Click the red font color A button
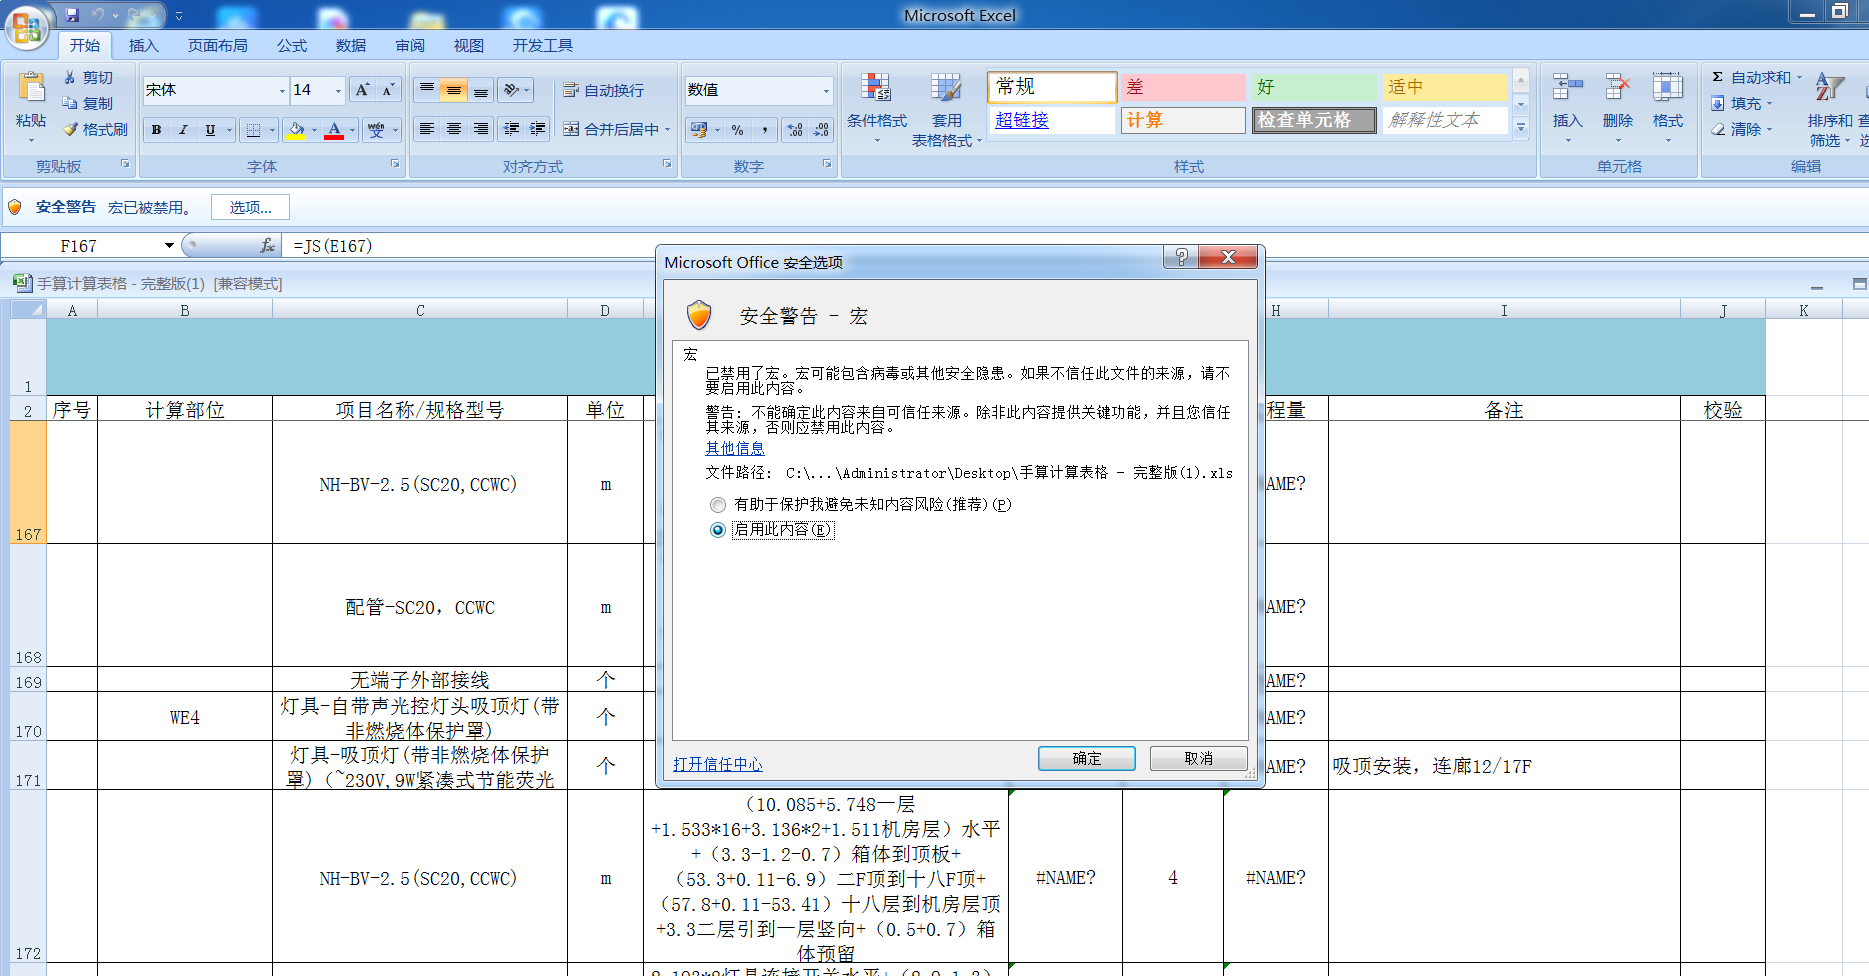 coord(334,130)
